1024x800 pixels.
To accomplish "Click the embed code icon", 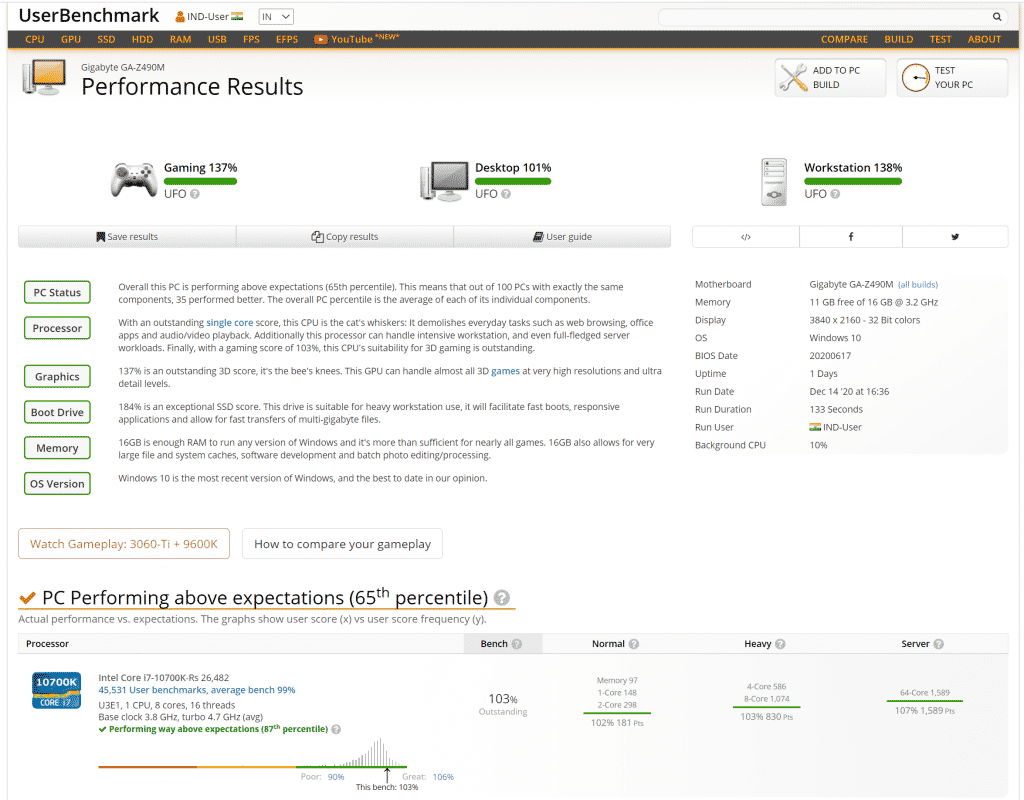I will point(746,237).
